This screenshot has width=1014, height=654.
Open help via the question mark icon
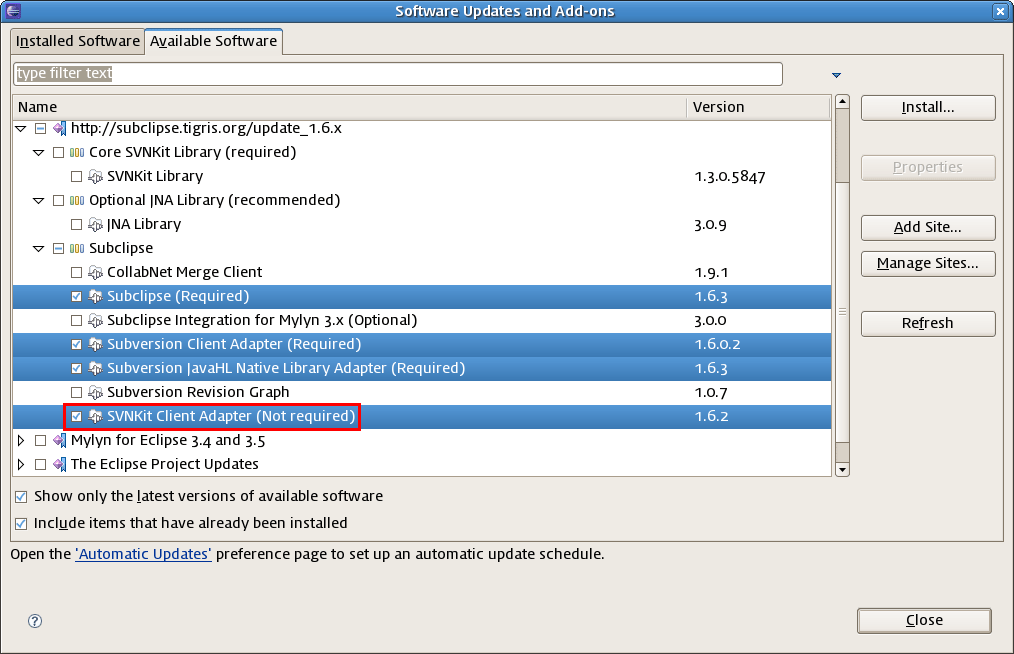click(35, 621)
